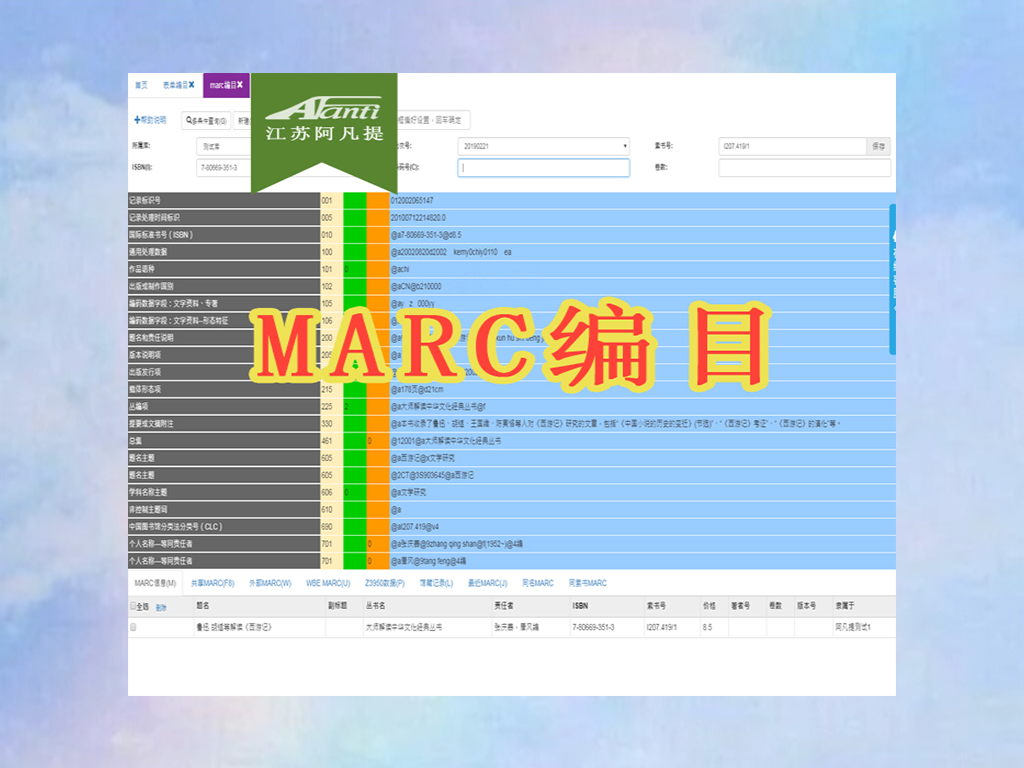Open the MARC信息(M) tab
1024x768 pixels.
(x=155, y=583)
